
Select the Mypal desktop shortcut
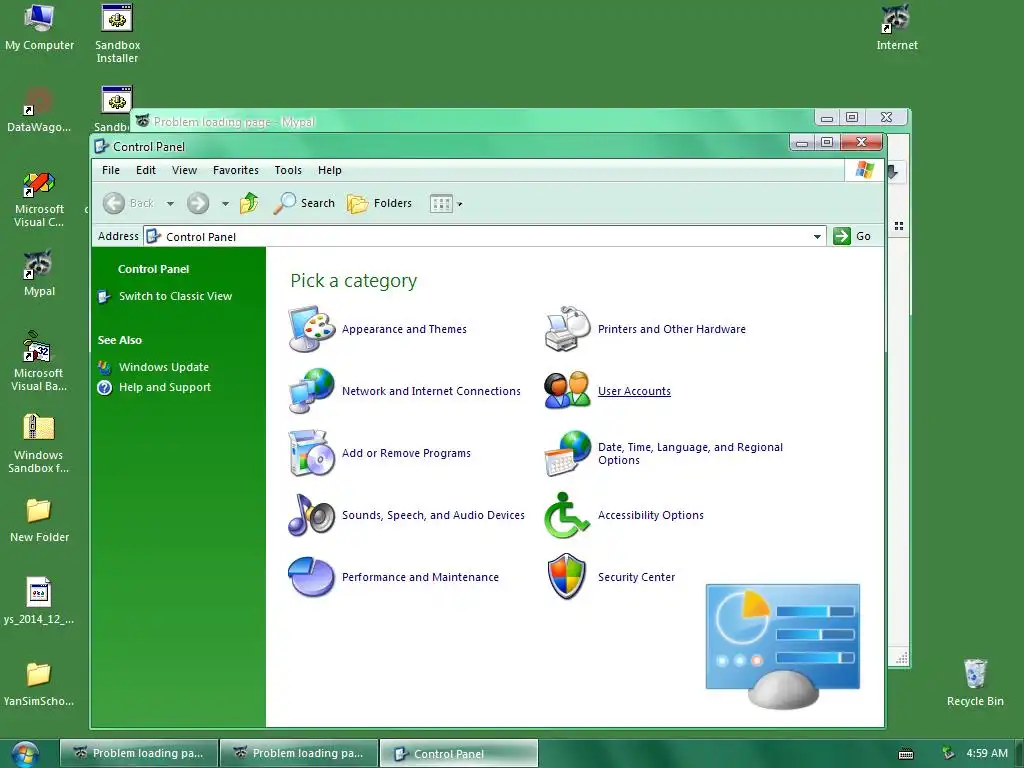(39, 273)
